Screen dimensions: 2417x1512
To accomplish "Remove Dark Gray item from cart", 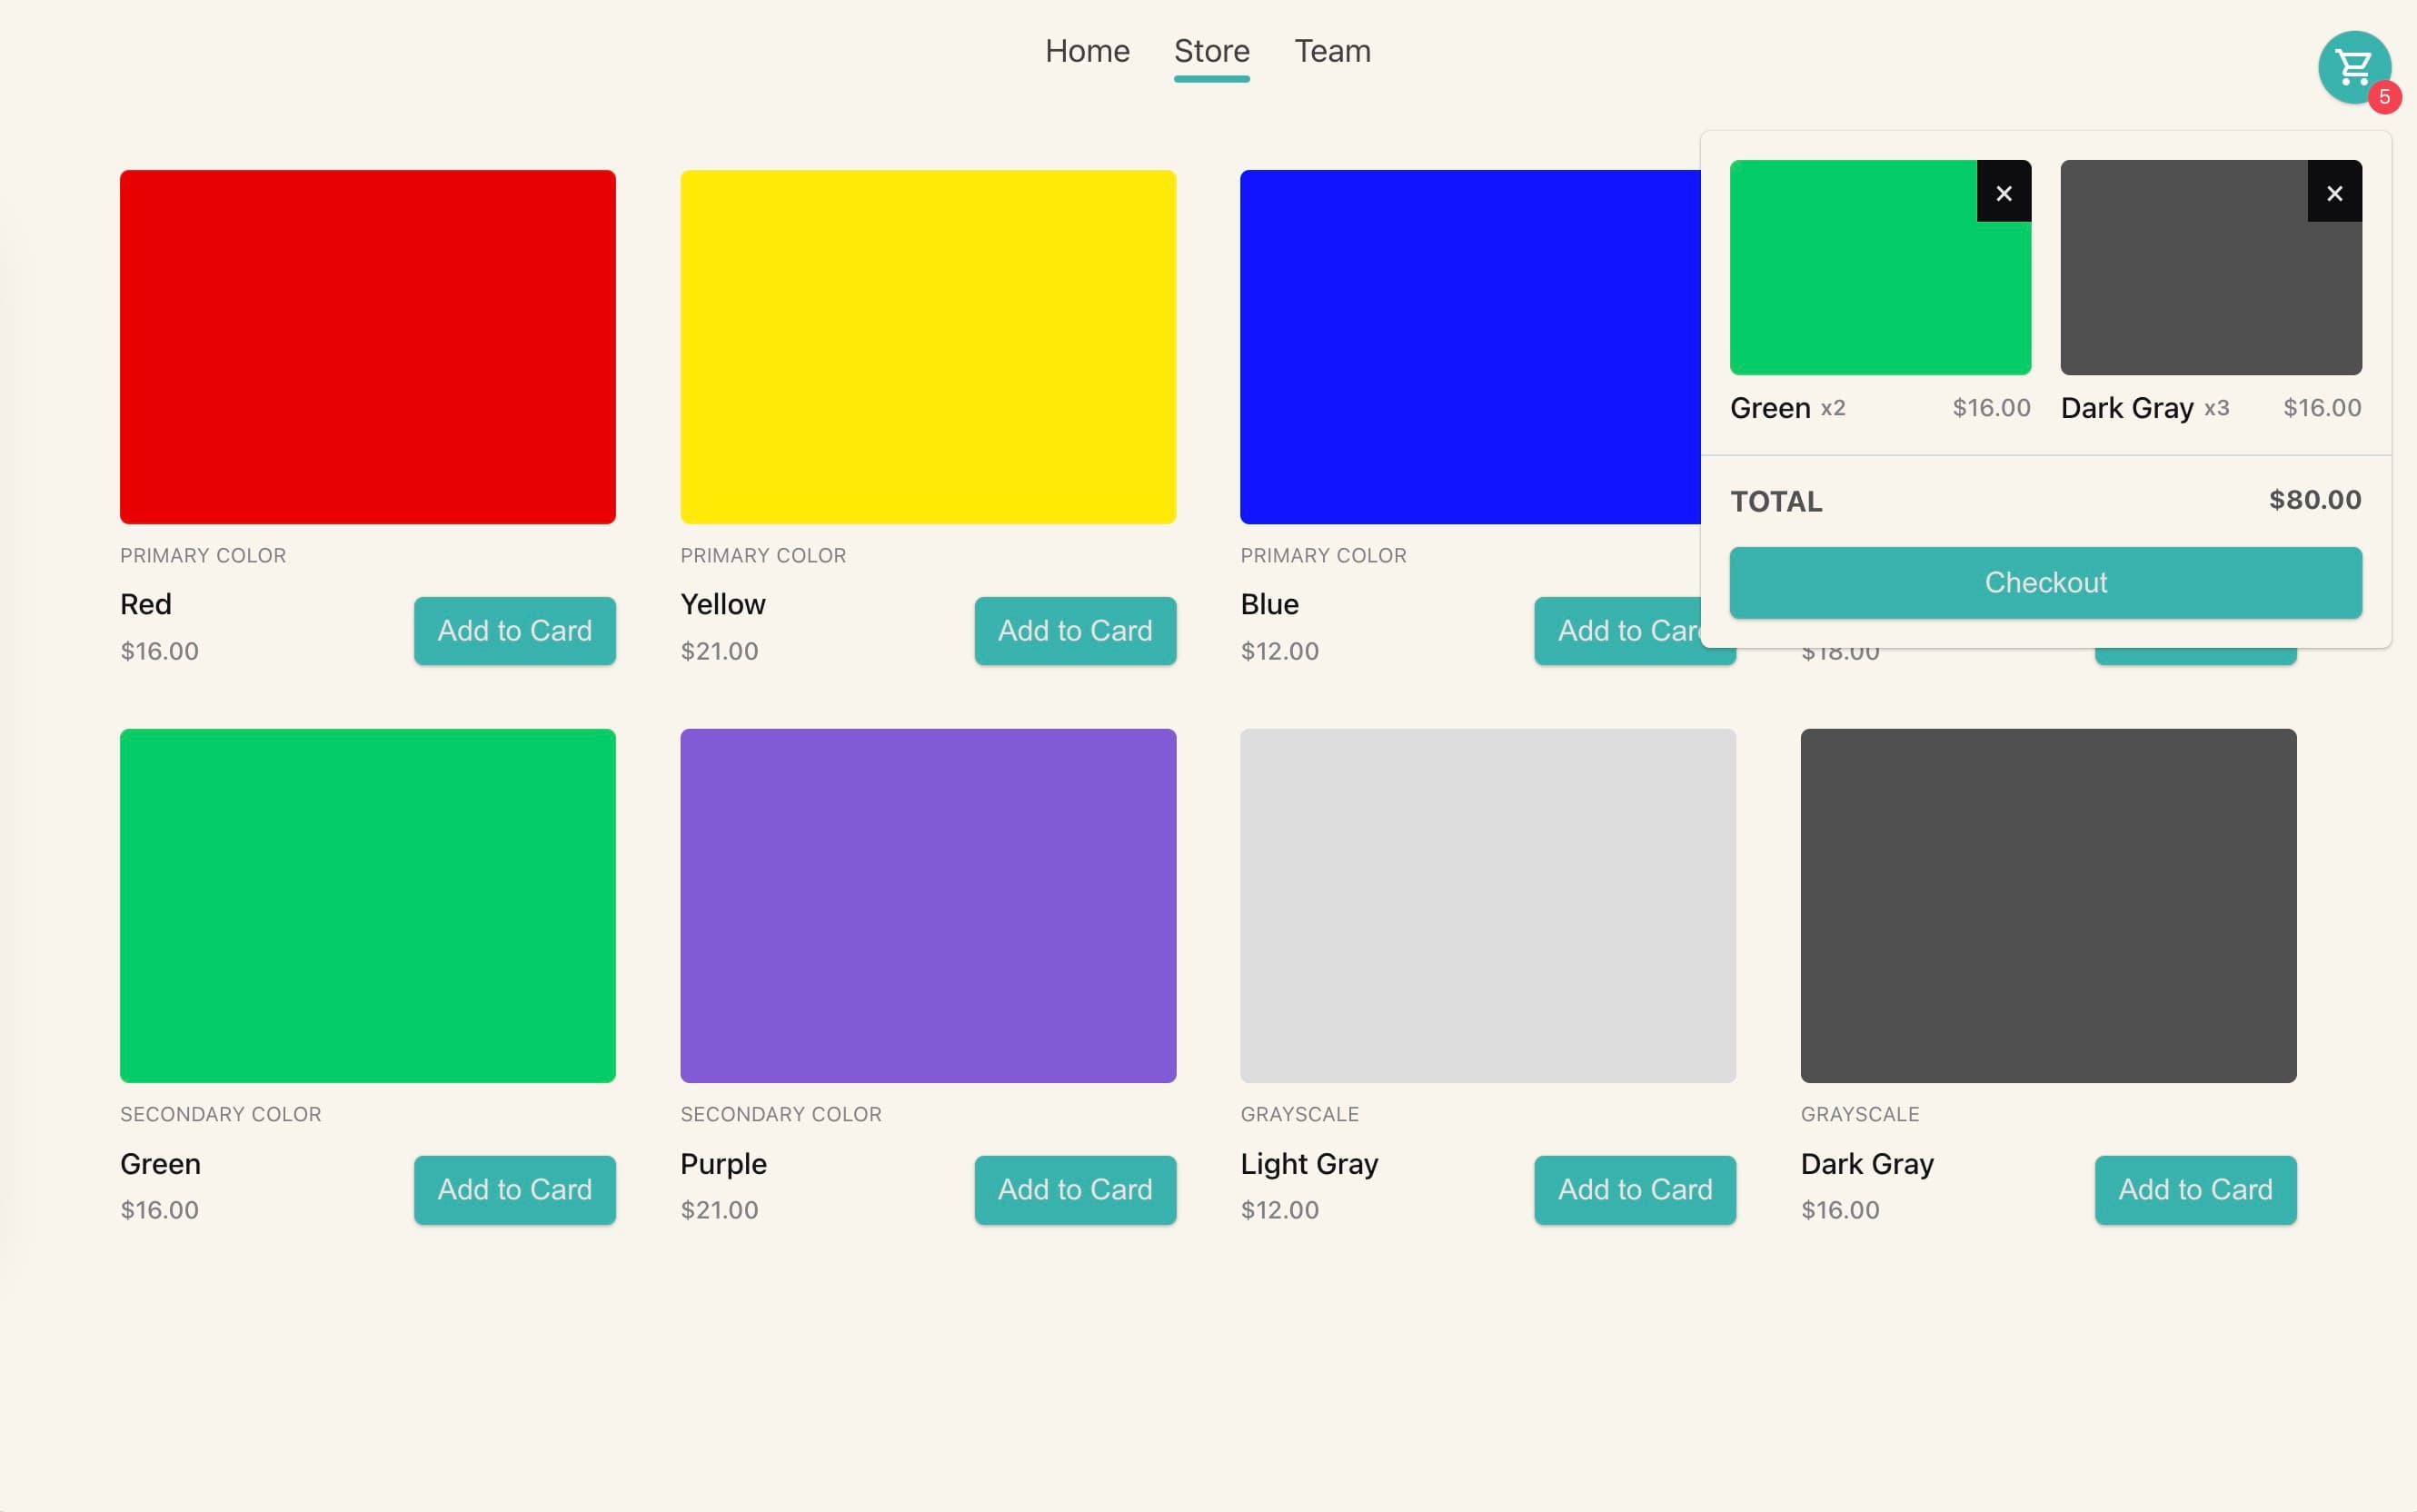I will [2334, 192].
